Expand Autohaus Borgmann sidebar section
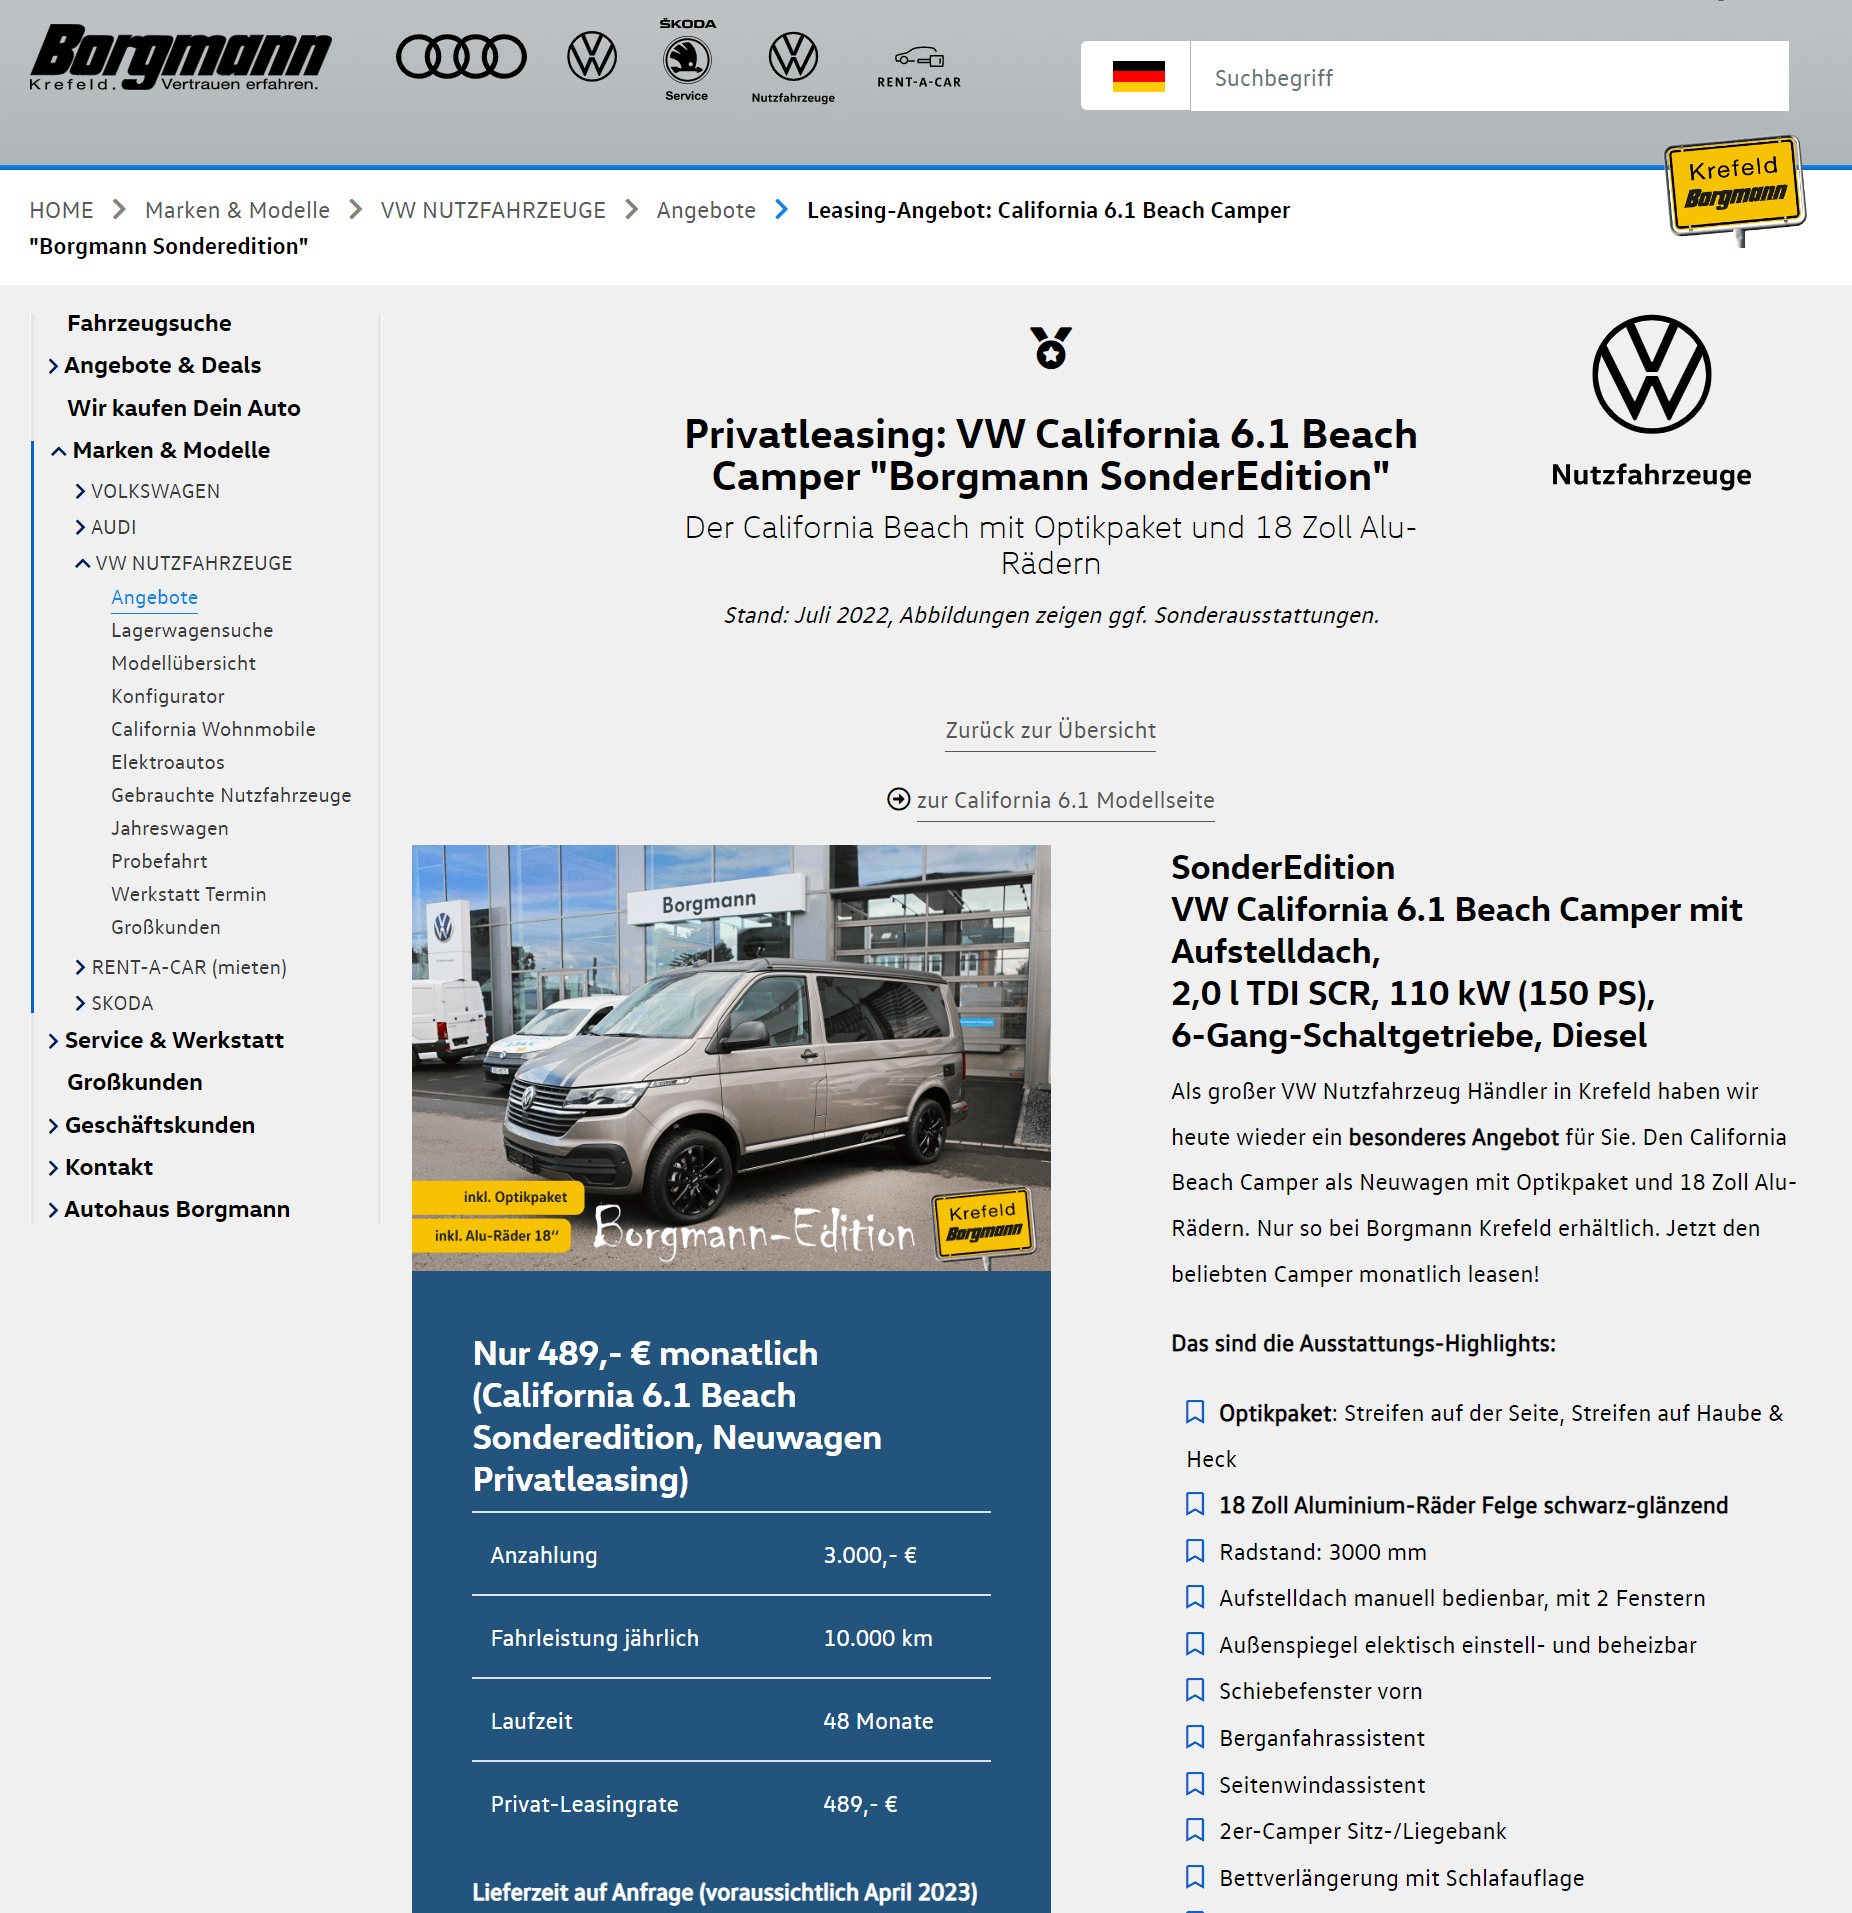 click(x=169, y=1209)
